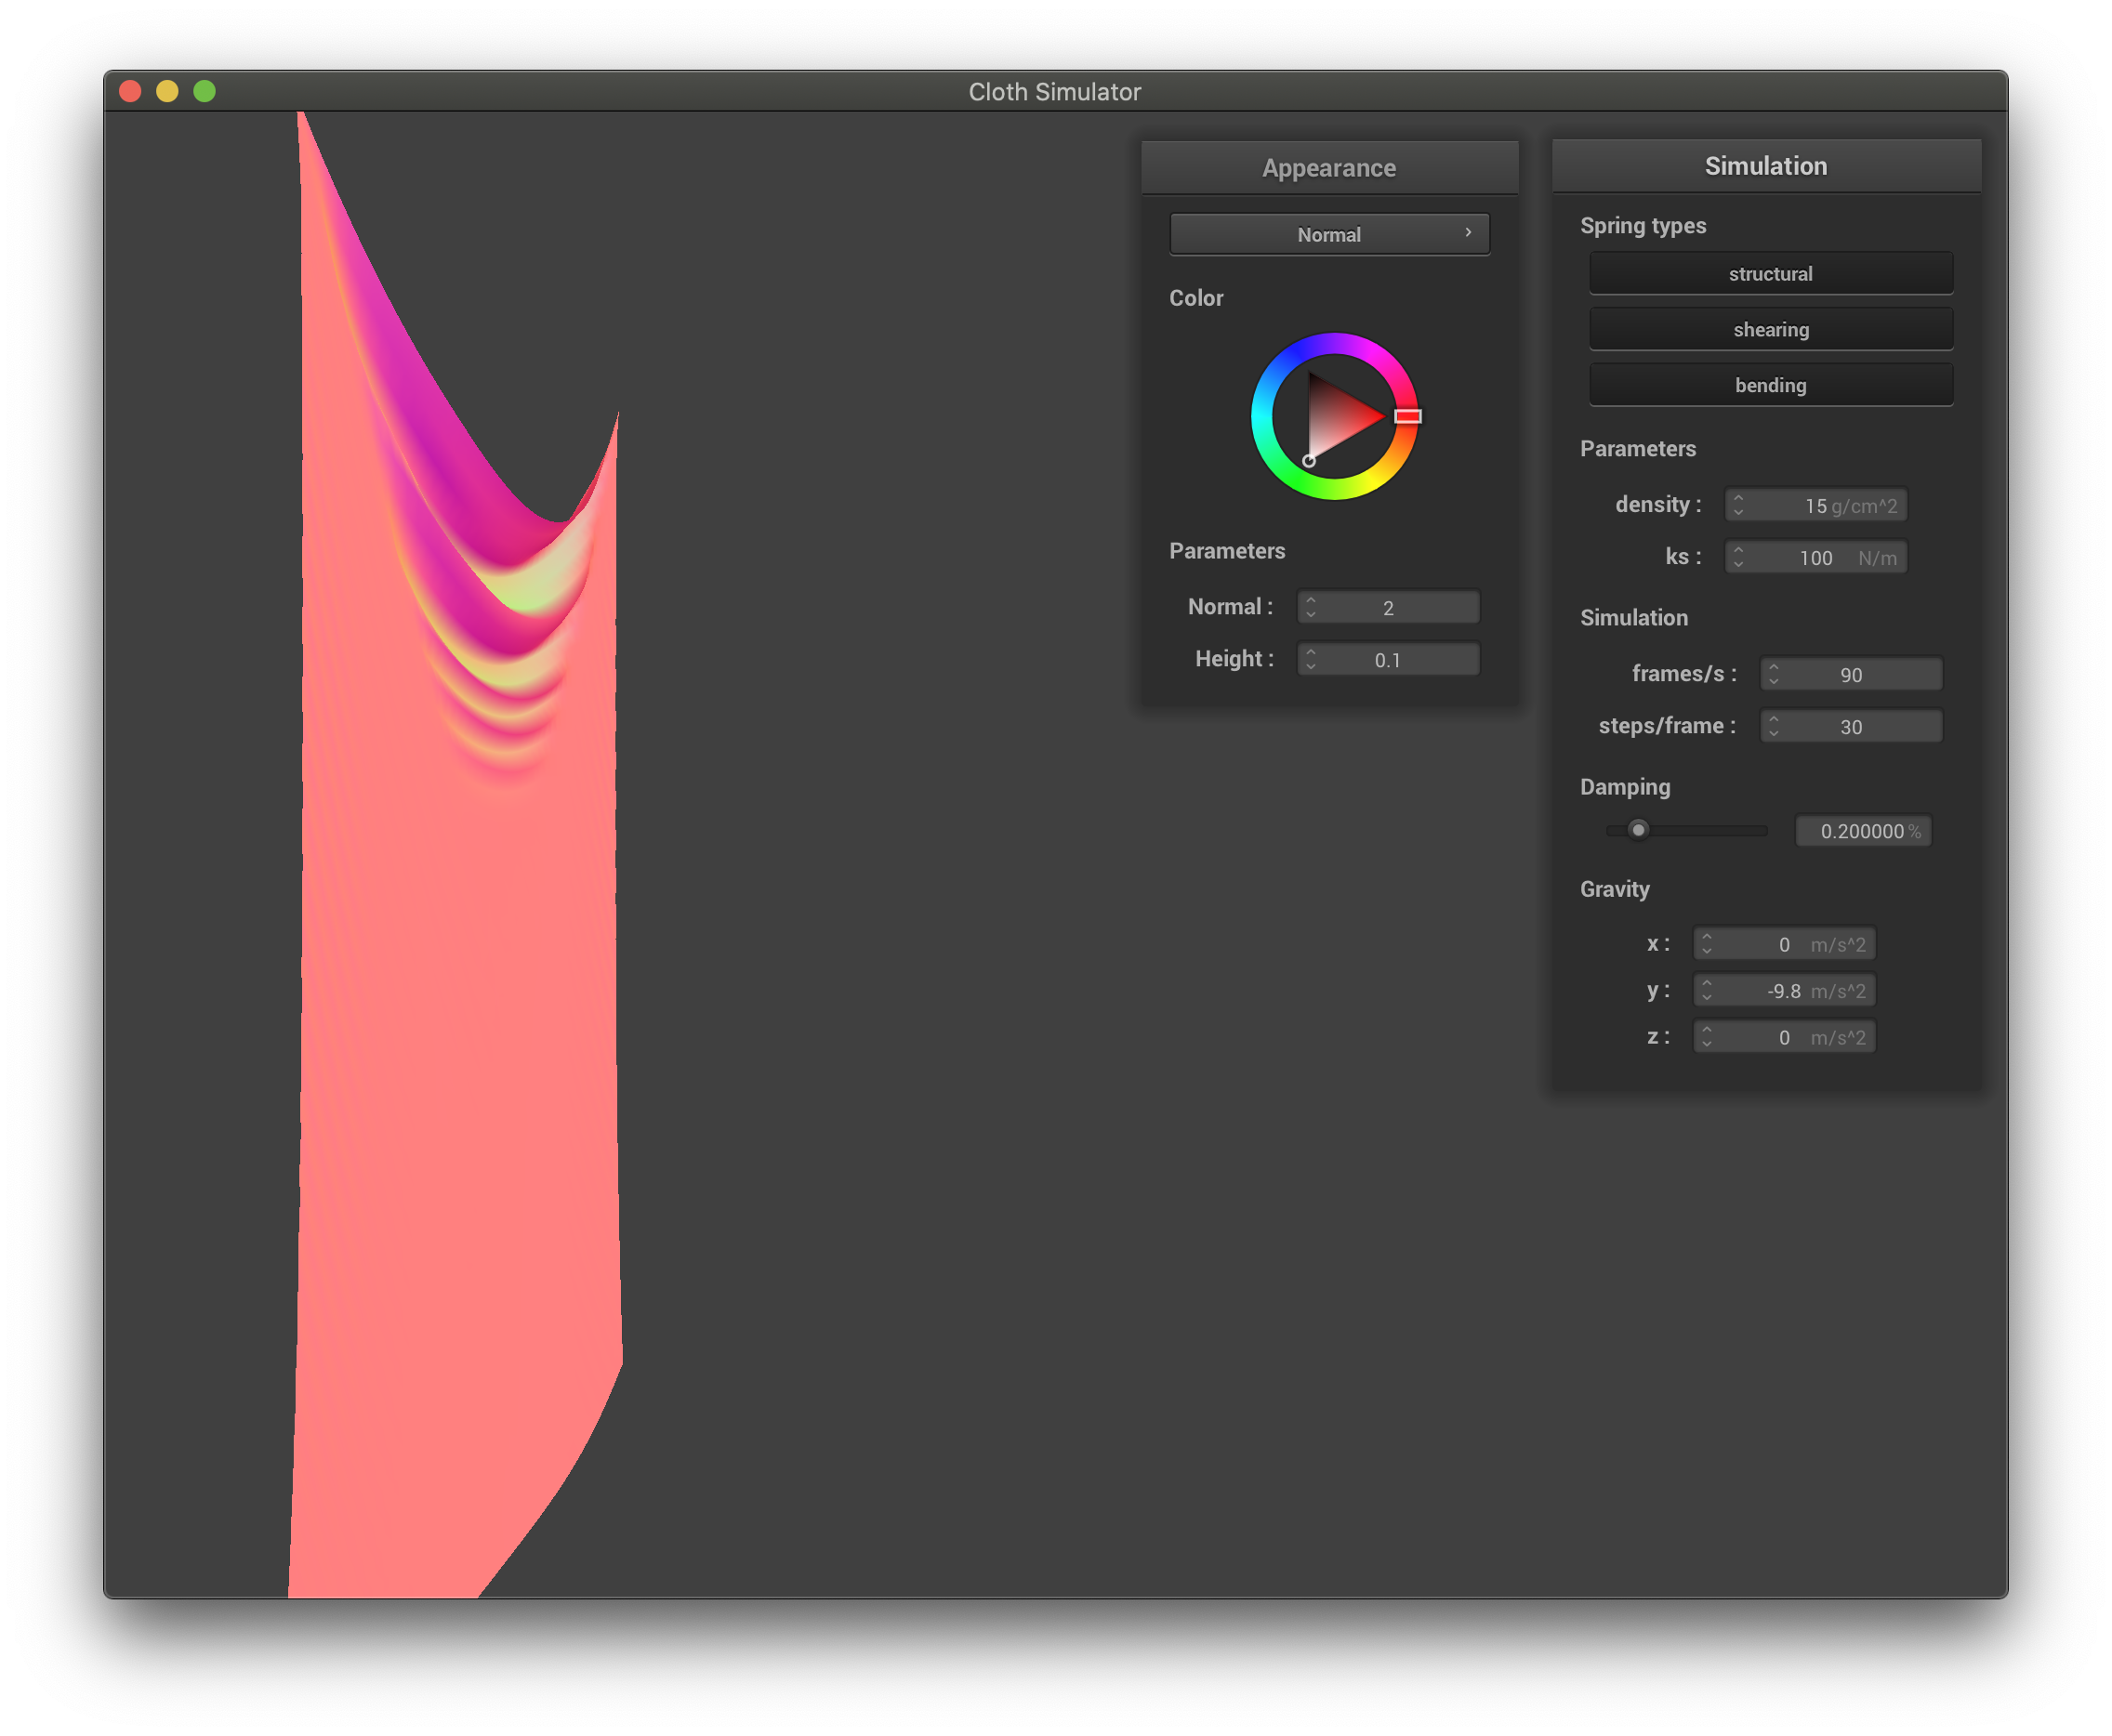The height and width of the screenshot is (1736, 2112).
Task: Click the 'Damping' heading text
Action: [1625, 787]
